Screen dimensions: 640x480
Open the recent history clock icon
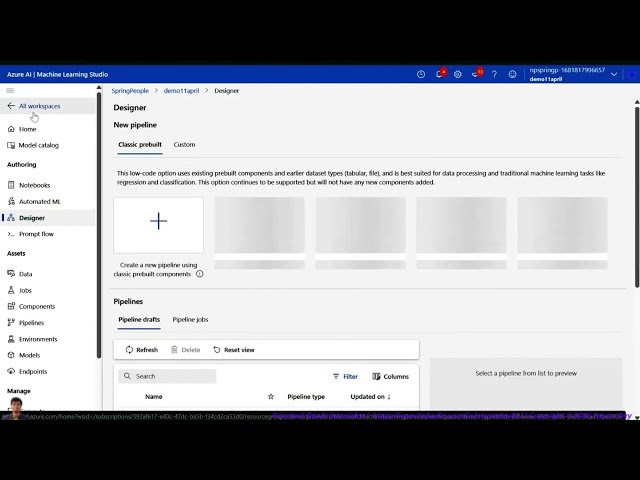tap(421, 74)
